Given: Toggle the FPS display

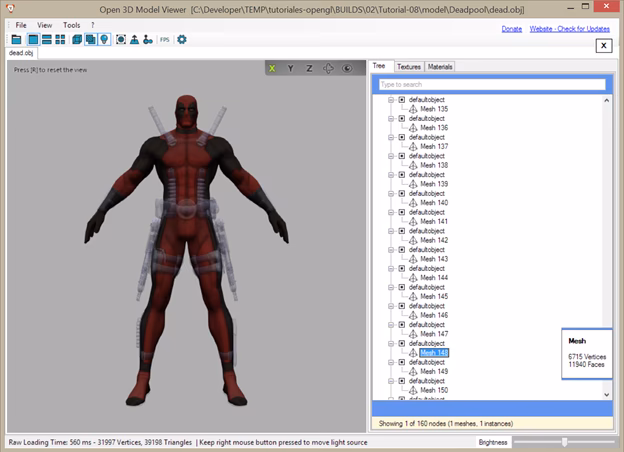Looking at the screenshot, I should click(x=165, y=39).
